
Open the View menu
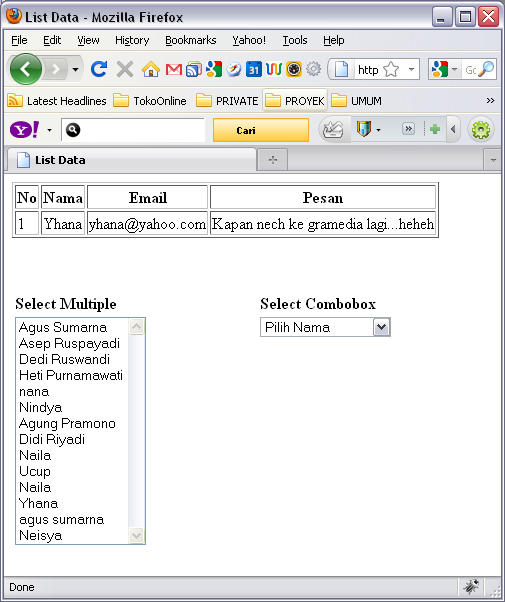point(88,40)
